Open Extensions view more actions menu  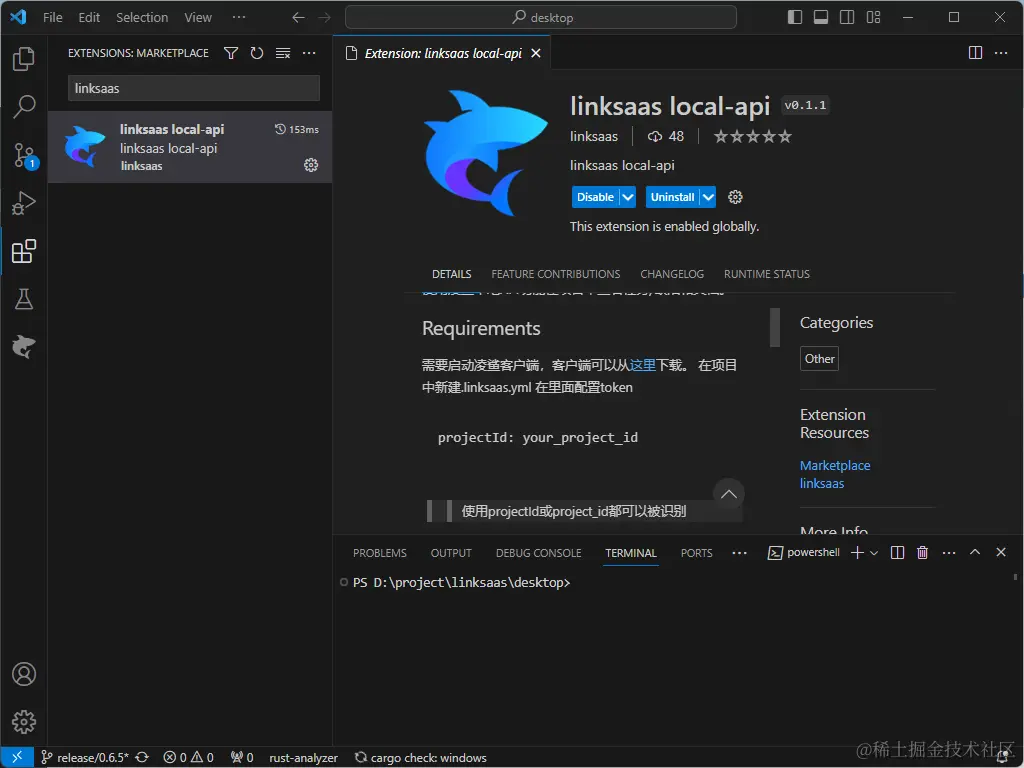coord(309,53)
